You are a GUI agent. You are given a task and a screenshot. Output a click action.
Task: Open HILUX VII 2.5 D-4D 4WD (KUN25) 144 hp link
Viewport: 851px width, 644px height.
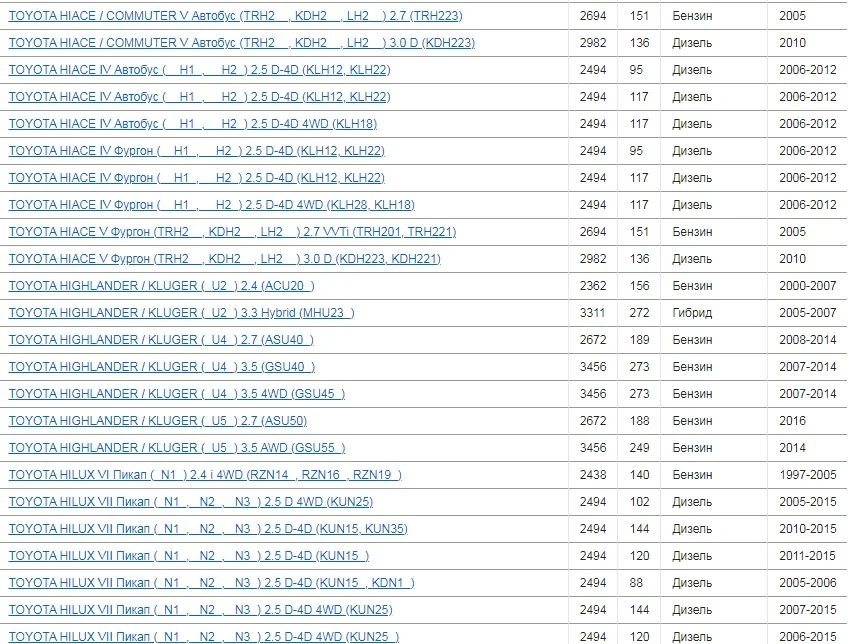point(200,610)
